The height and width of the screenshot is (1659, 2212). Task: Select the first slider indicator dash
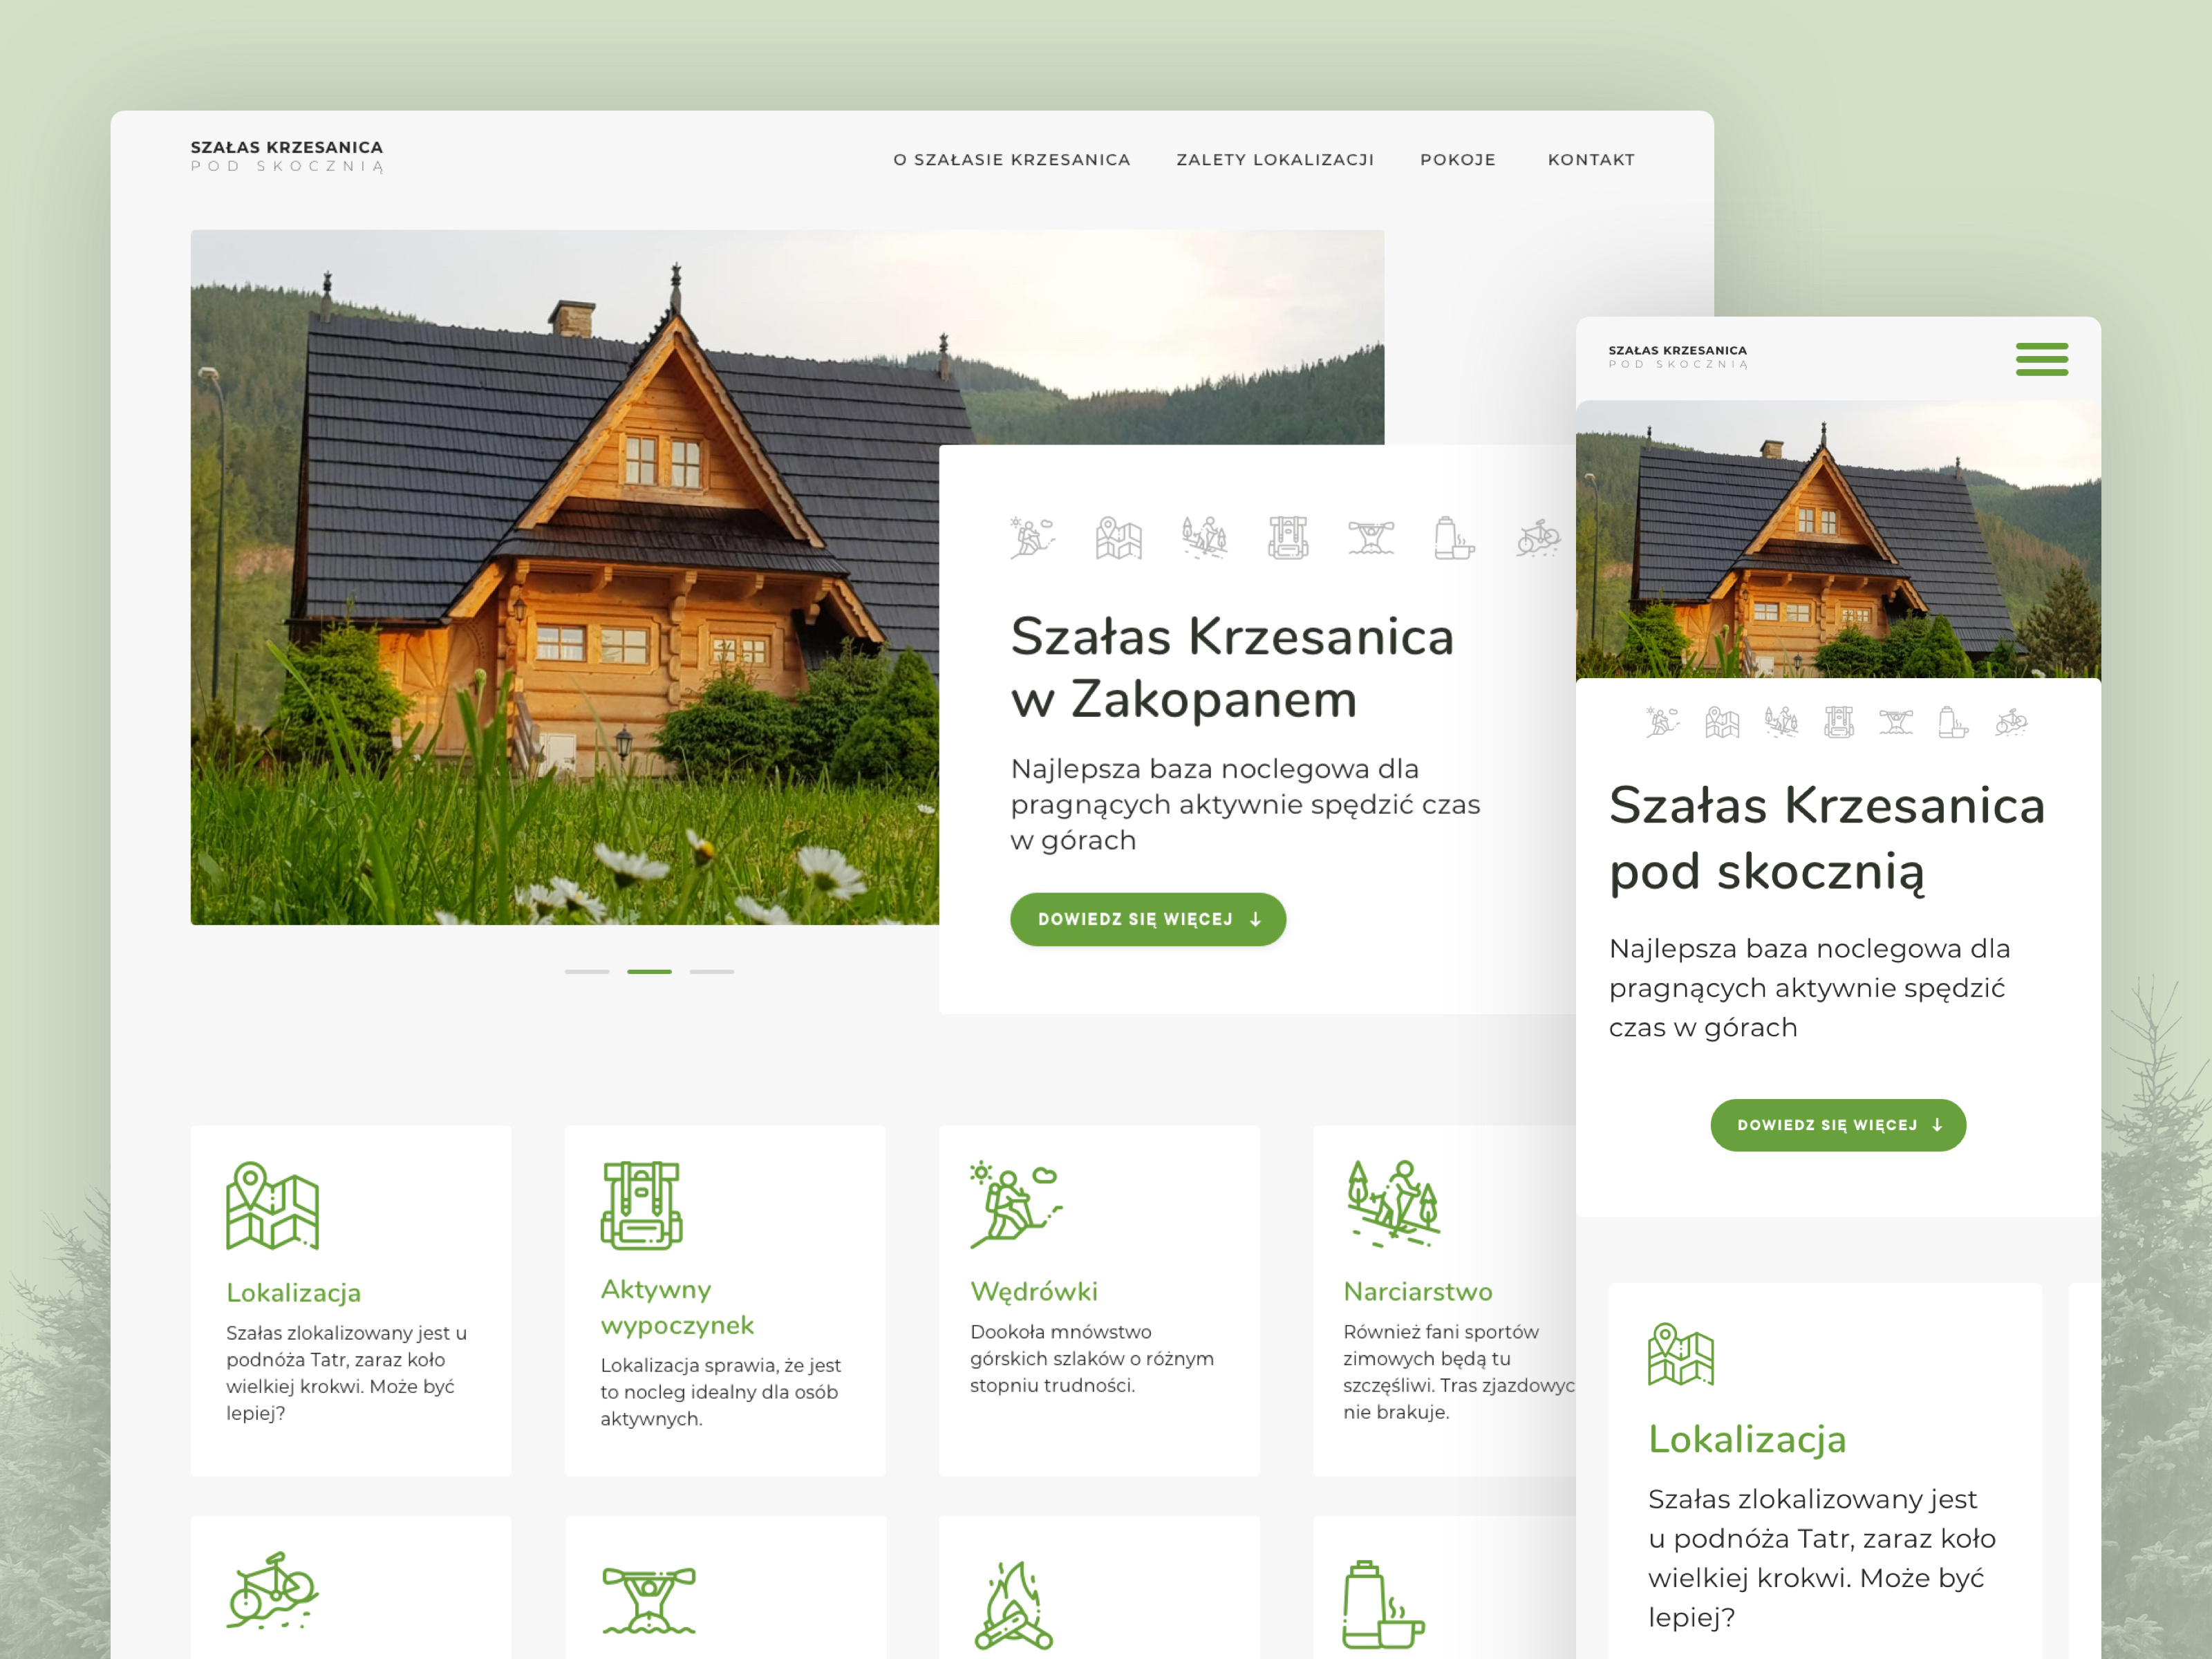[587, 971]
